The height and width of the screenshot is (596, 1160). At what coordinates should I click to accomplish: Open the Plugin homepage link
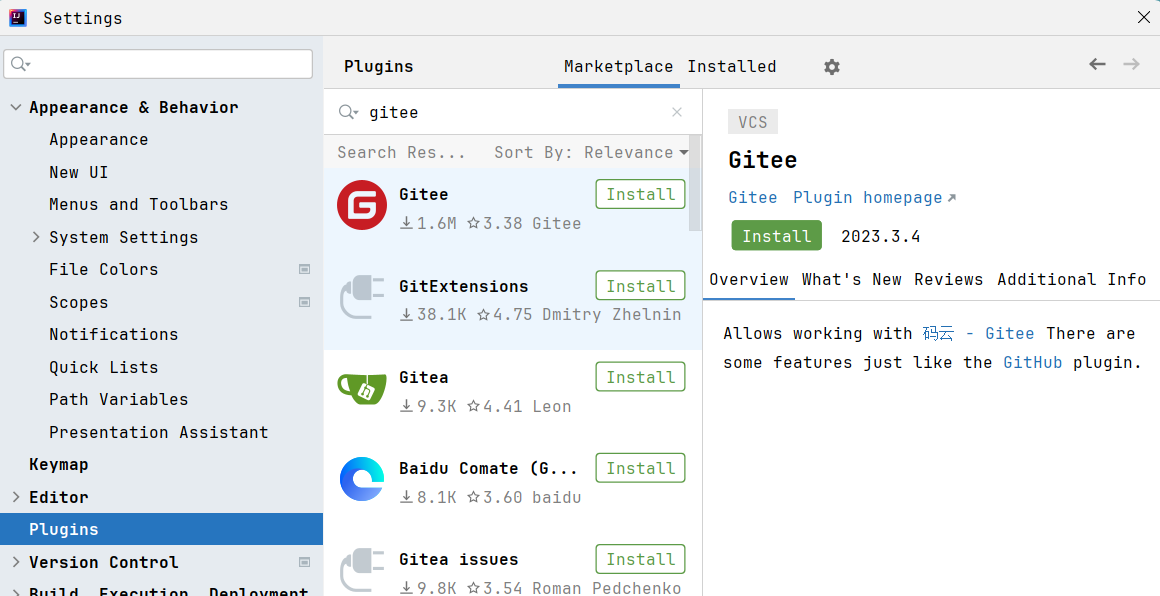[874, 197]
